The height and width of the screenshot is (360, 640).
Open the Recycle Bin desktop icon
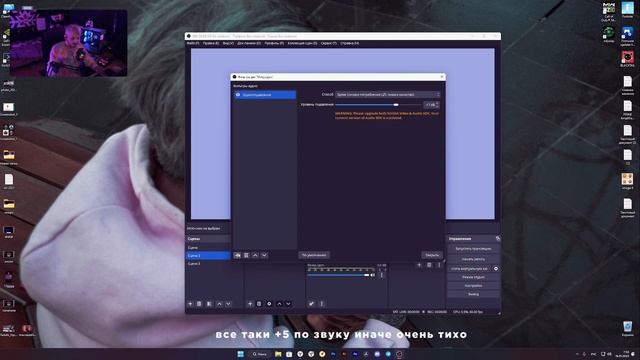(x=627, y=329)
